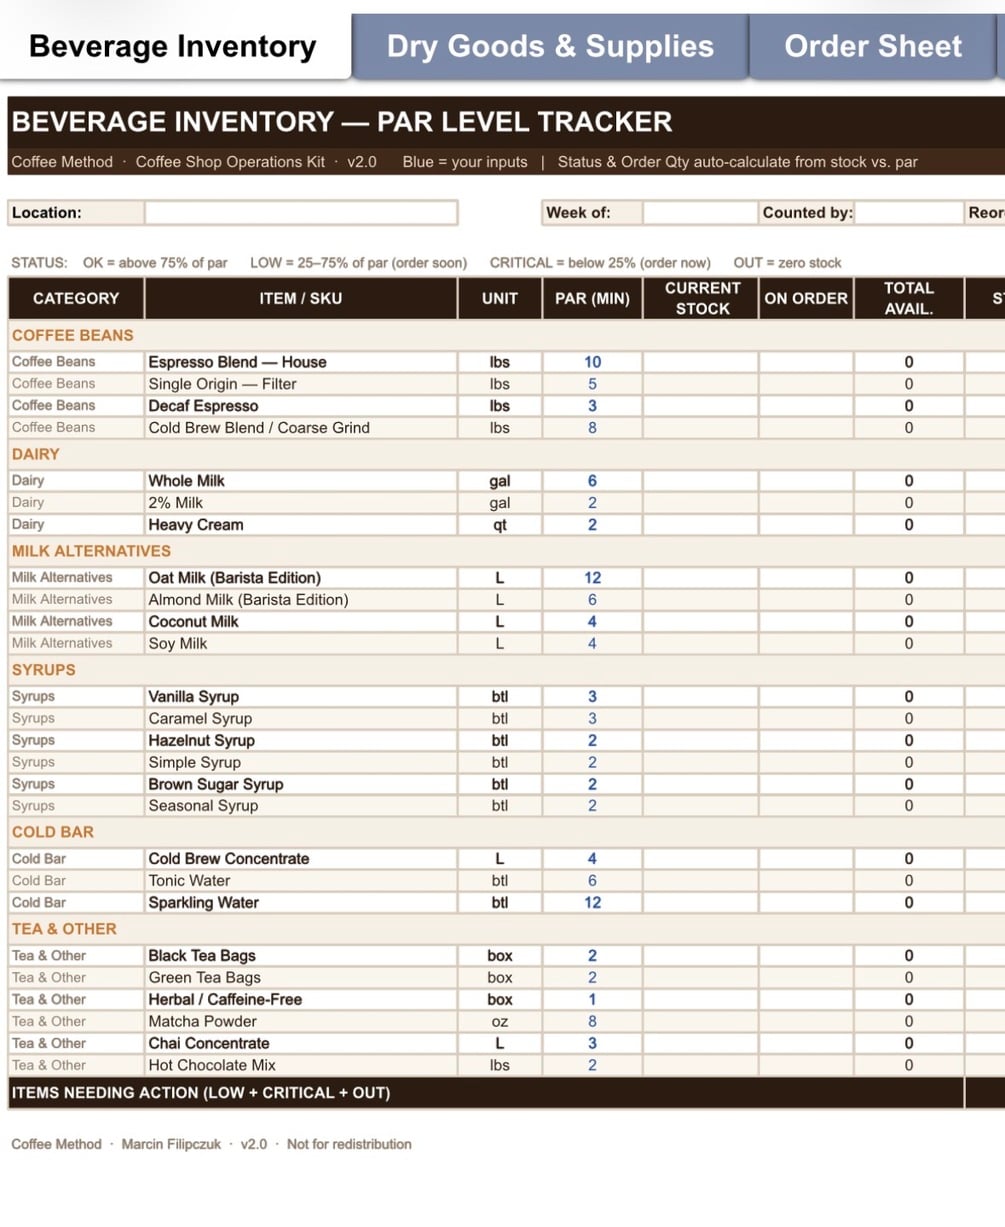Viewport: 1005px width, 1227px height.
Task: Select Current Stock cell for Vanilla Syrup
Action: click(x=700, y=697)
